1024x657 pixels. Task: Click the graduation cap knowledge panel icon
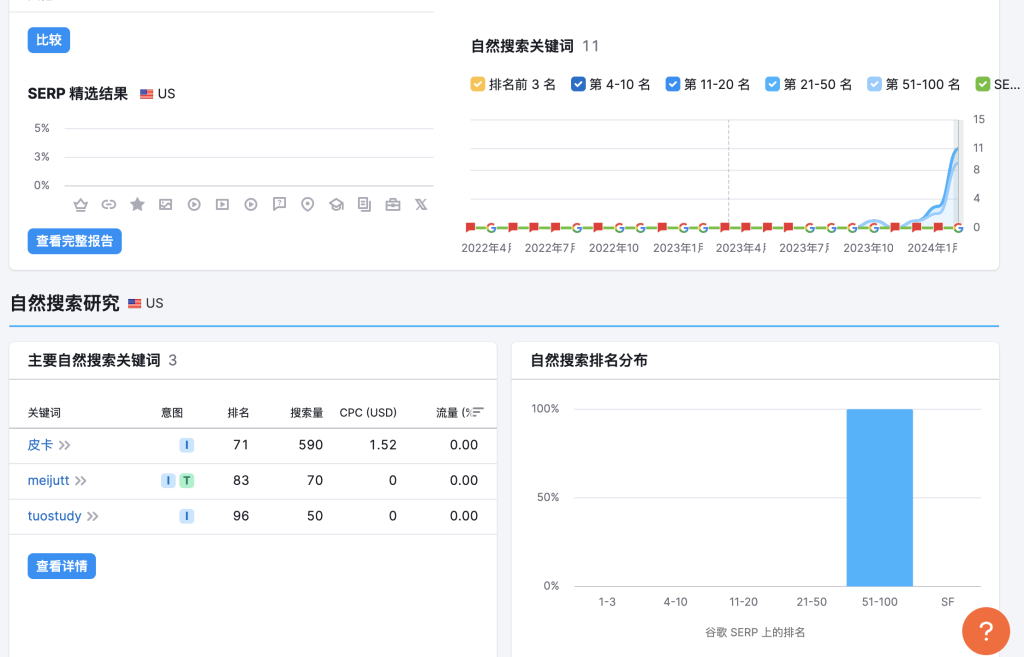coord(336,204)
